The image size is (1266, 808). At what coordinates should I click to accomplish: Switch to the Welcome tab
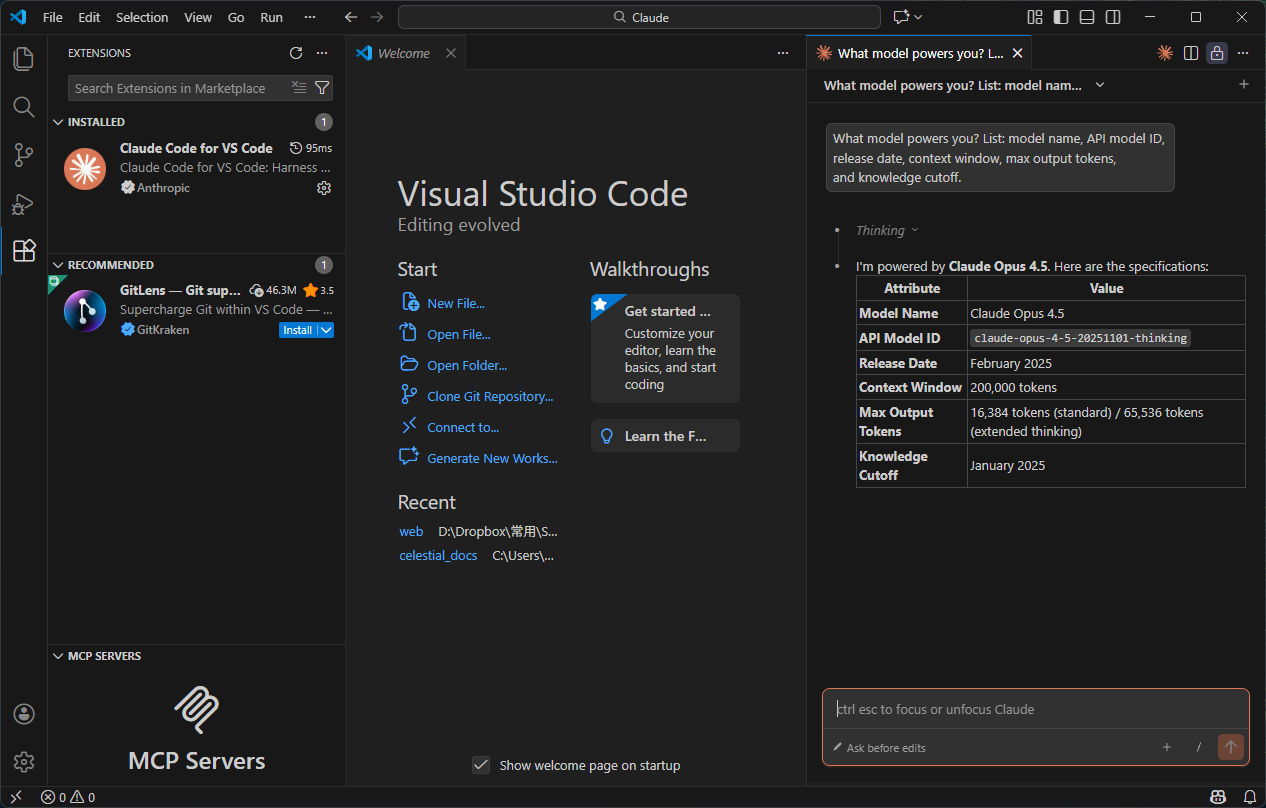[404, 53]
